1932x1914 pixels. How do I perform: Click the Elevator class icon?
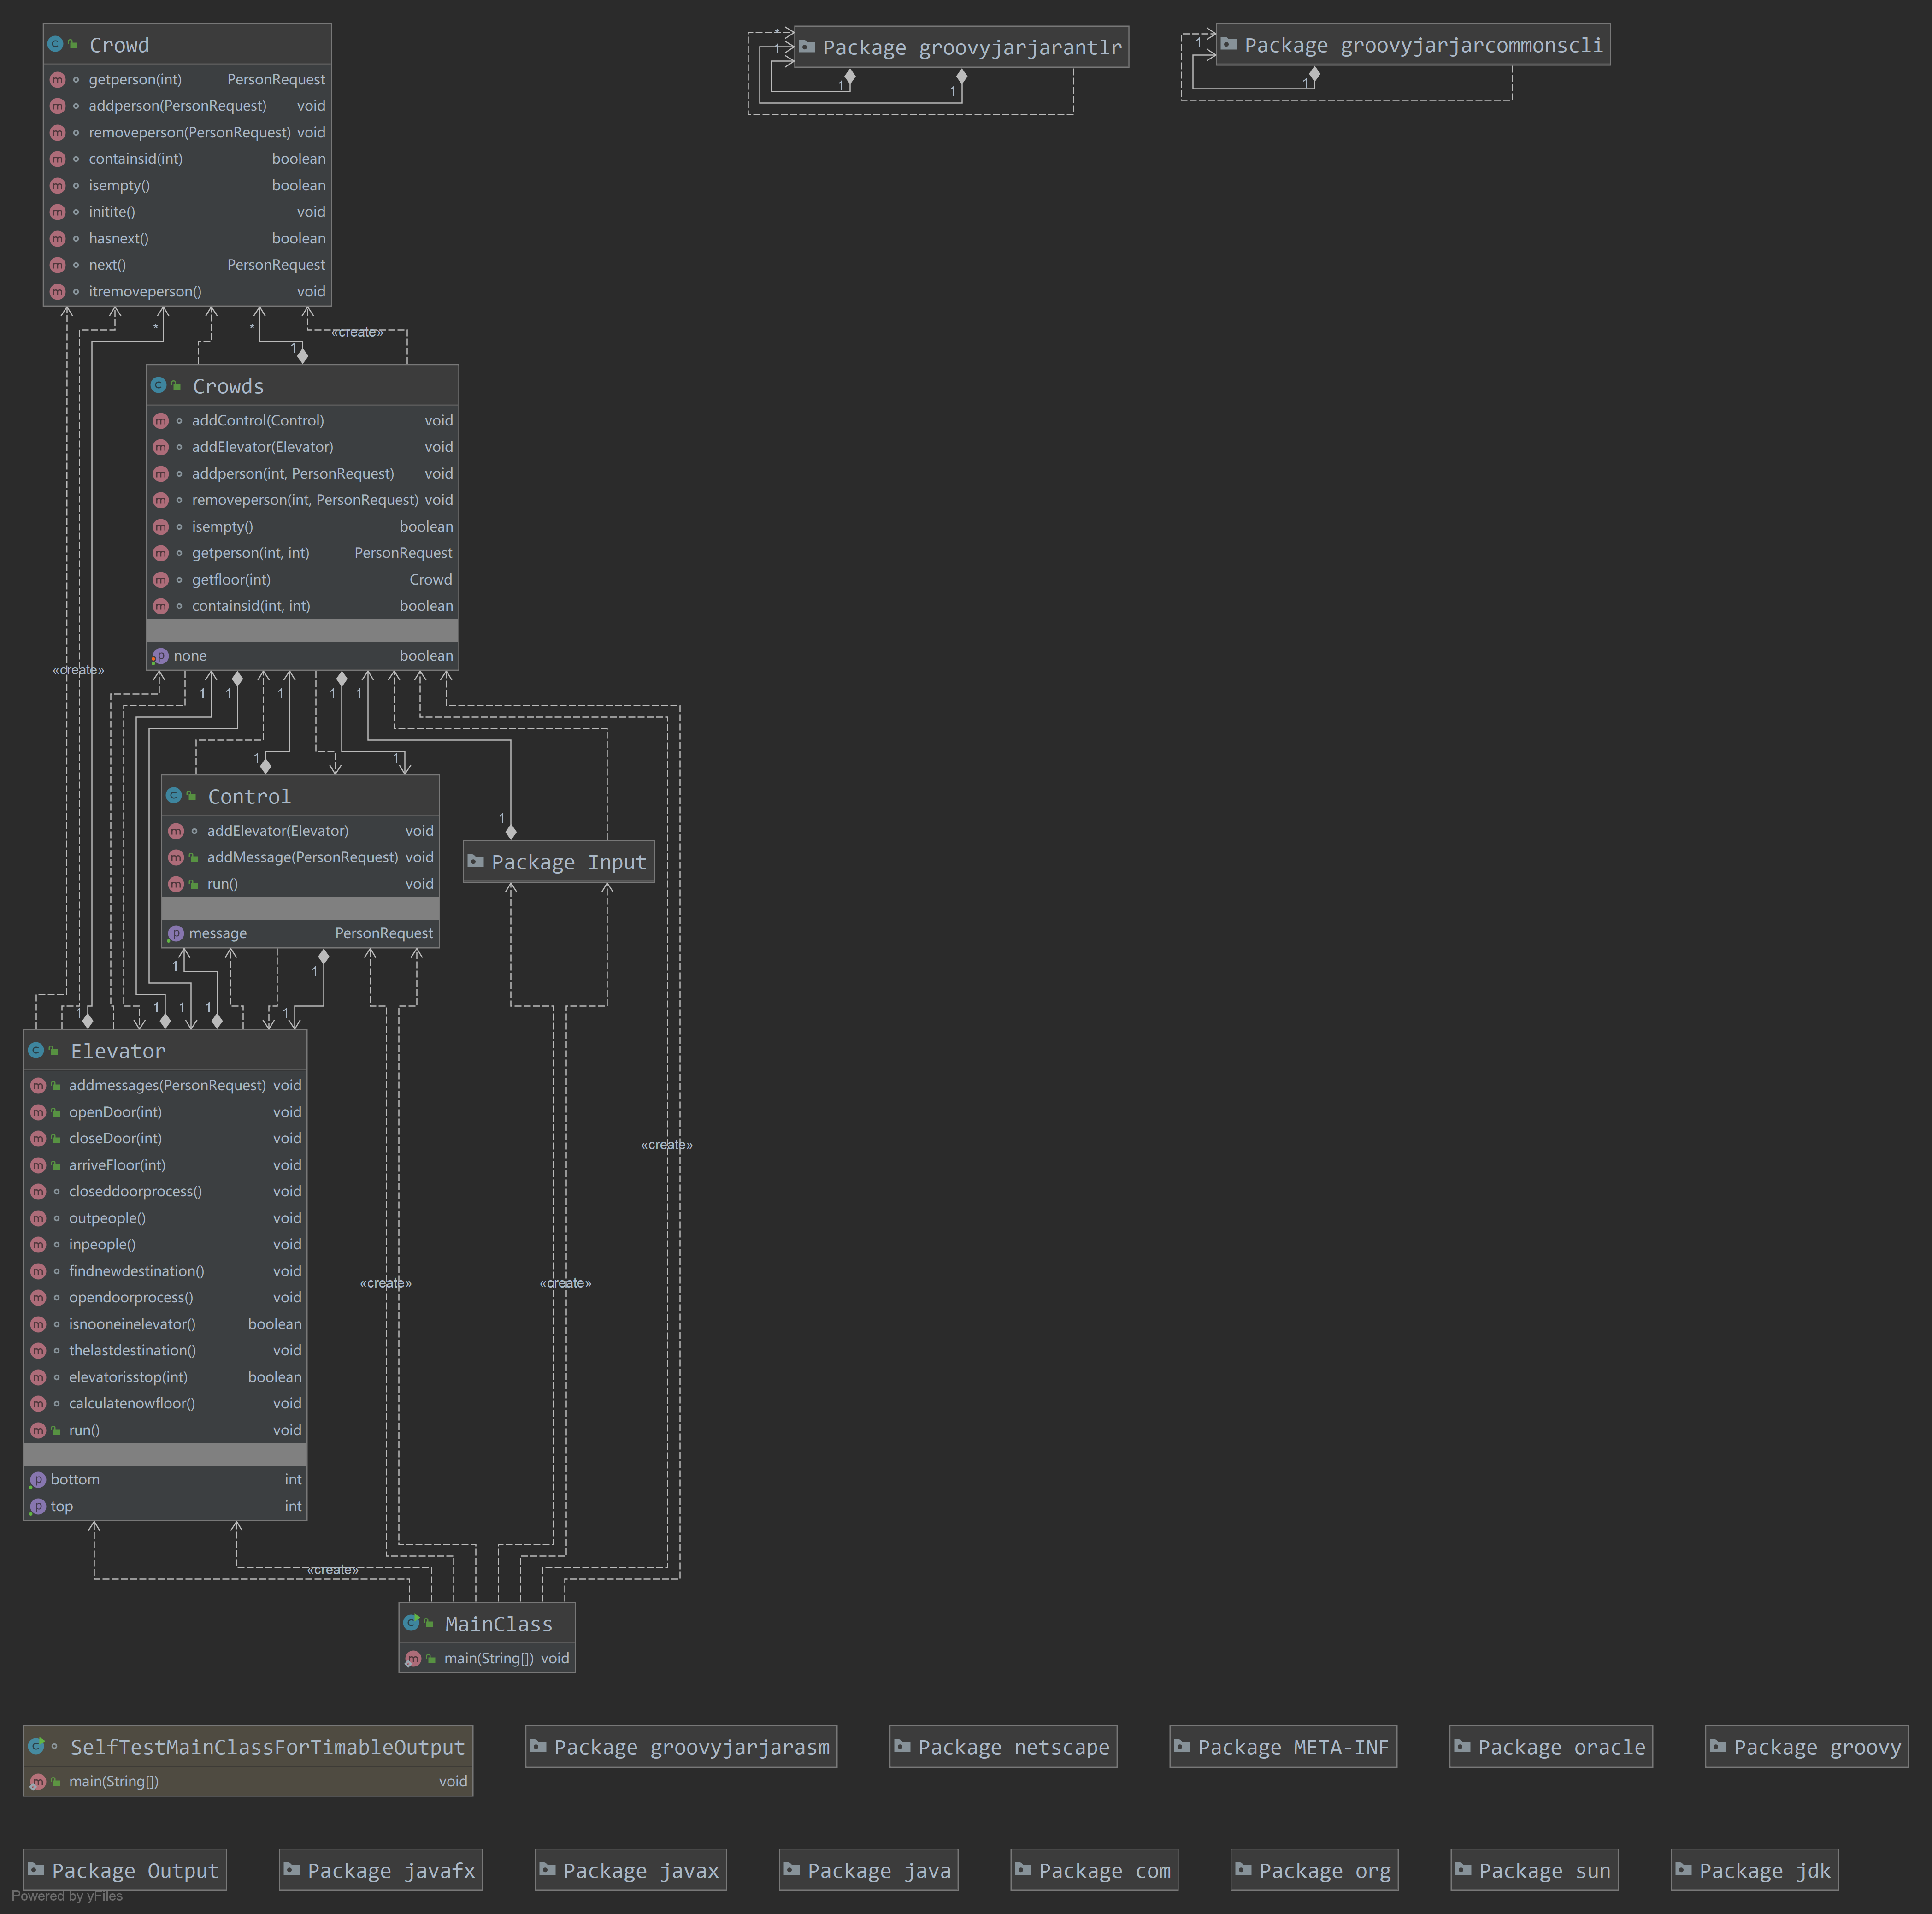[36, 1050]
